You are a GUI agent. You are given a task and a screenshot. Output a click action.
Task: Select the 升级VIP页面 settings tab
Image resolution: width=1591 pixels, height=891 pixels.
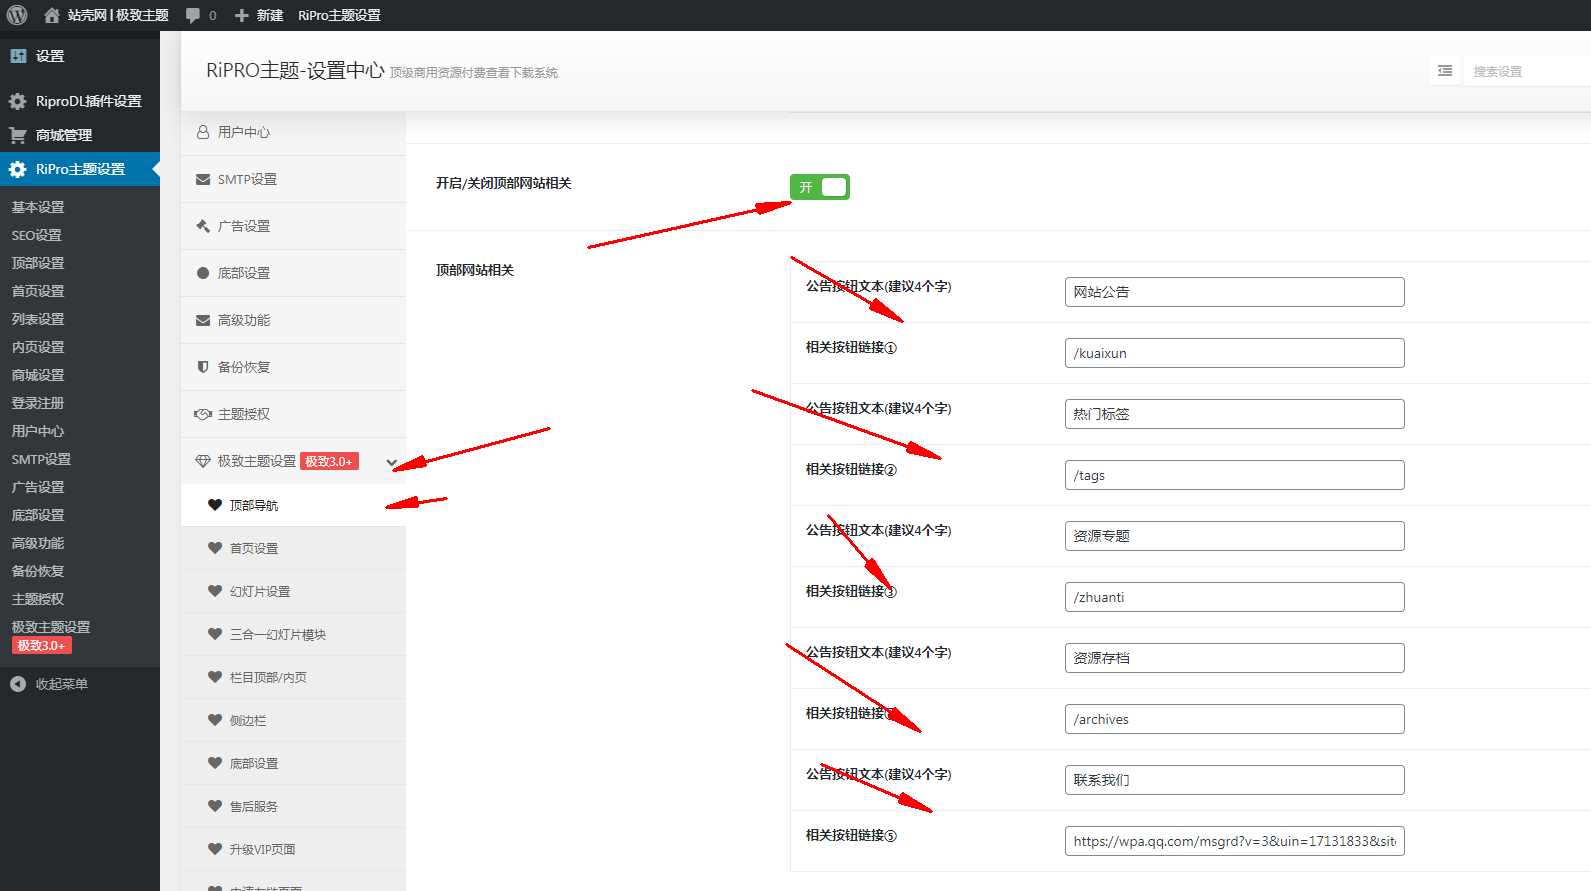[x=293, y=849]
